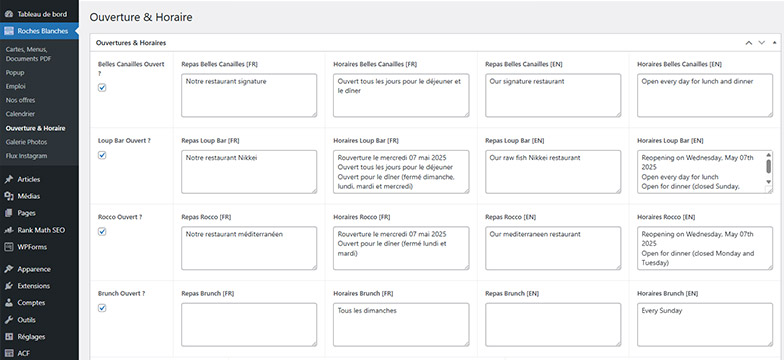
Task: Click the Horaires Rocco [FR] text area
Action: coord(401,248)
